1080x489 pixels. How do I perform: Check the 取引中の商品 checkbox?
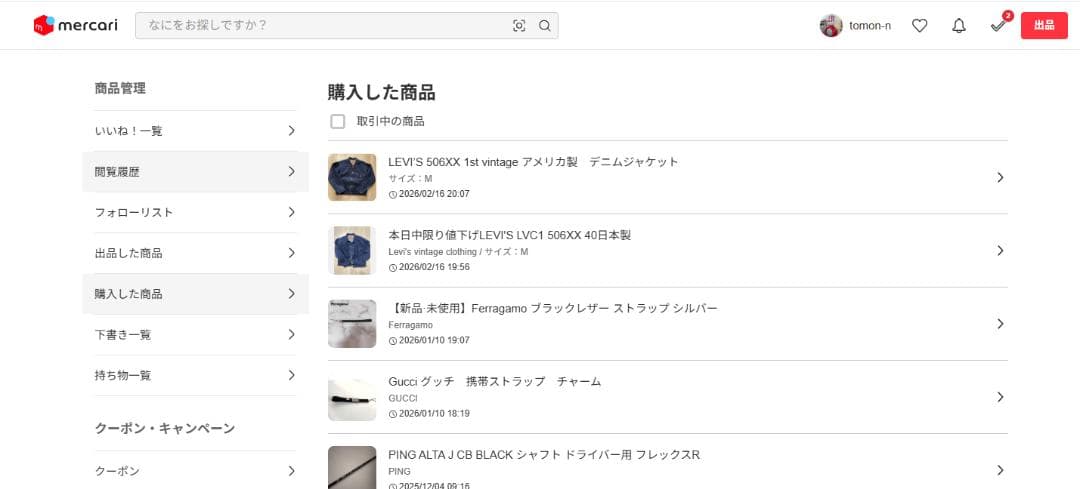tap(338, 121)
